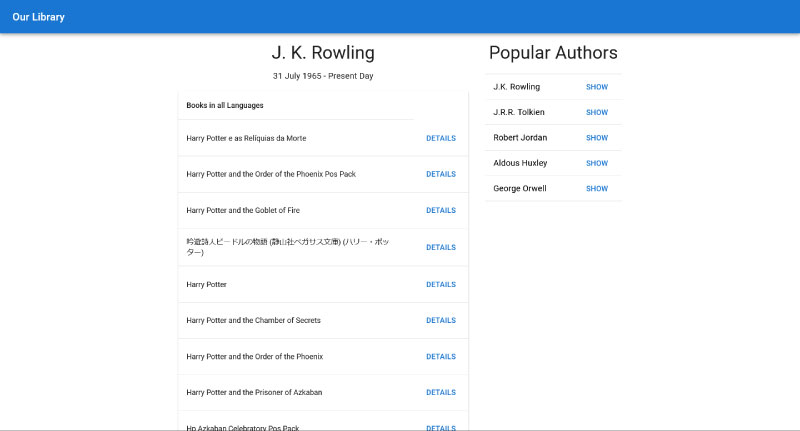Viewport: 800px width, 431px height.
Task: Select the J. K. Rowling page heading
Action: 323,53
